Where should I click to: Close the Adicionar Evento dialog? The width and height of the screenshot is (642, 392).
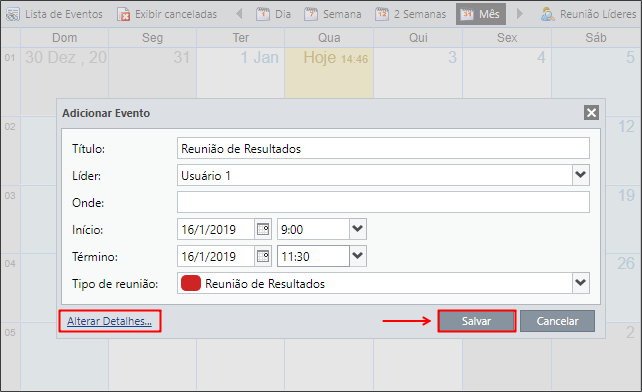591,113
